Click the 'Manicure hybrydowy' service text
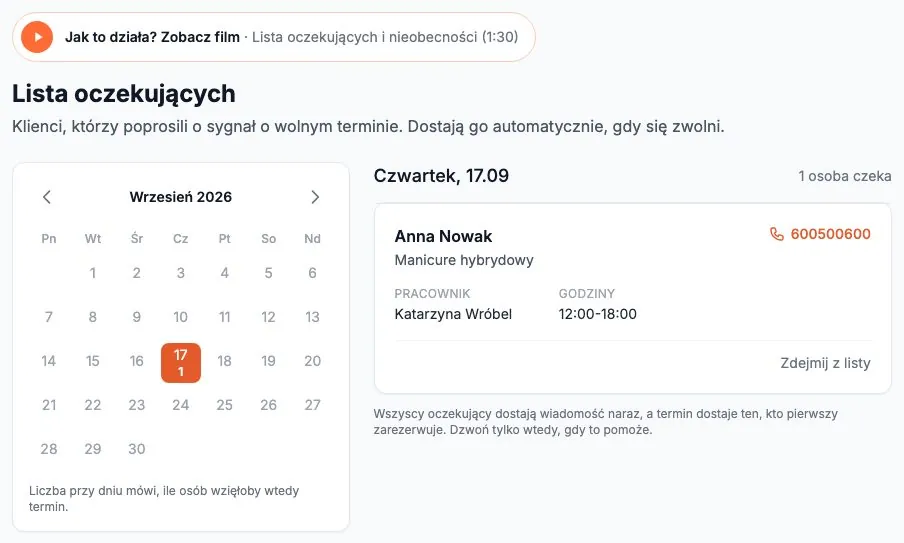Viewport: 904px width, 543px height. (x=464, y=260)
